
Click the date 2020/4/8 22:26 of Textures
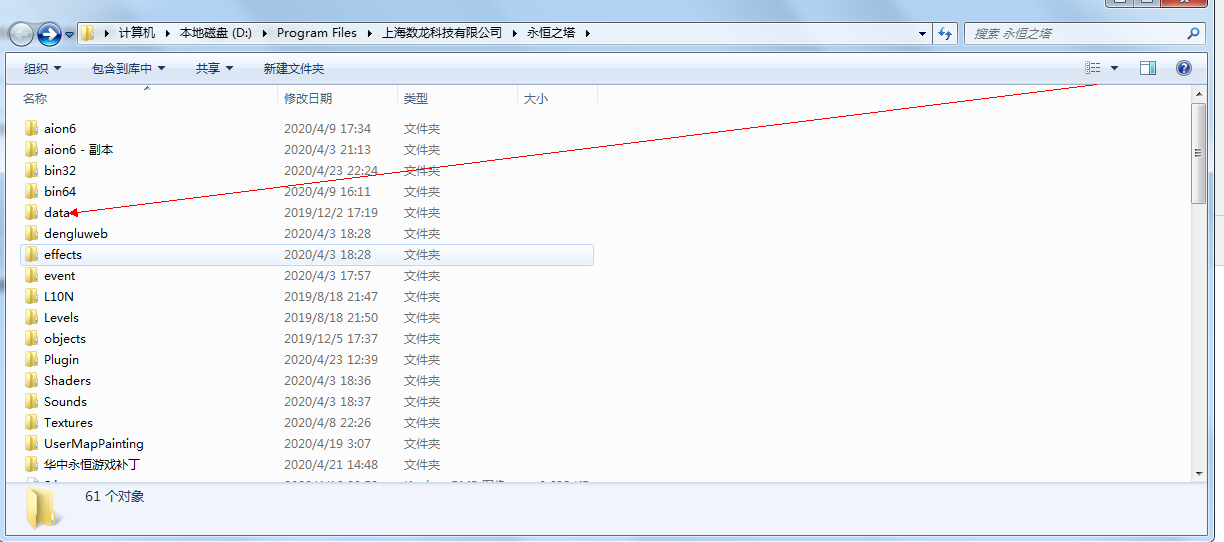click(x=327, y=422)
